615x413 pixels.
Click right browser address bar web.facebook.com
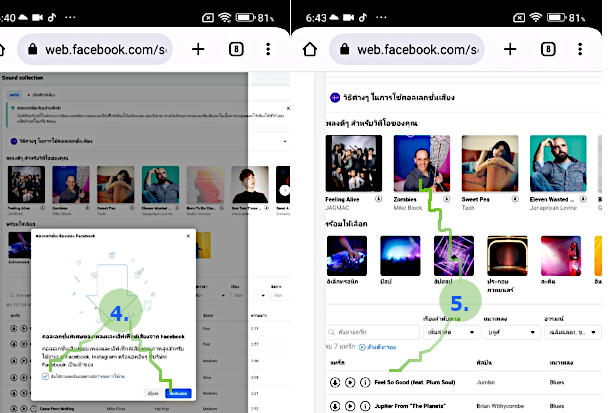pyautogui.click(x=407, y=49)
